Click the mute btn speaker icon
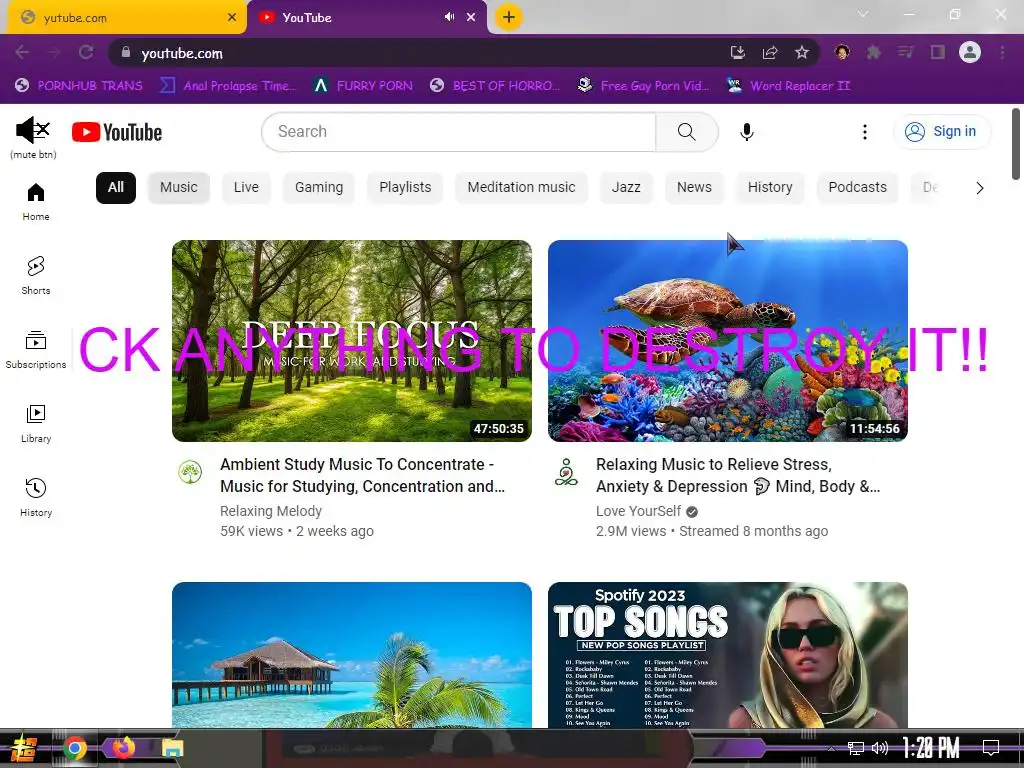Viewport: 1024px width, 768px height. [x=33, y=130]
